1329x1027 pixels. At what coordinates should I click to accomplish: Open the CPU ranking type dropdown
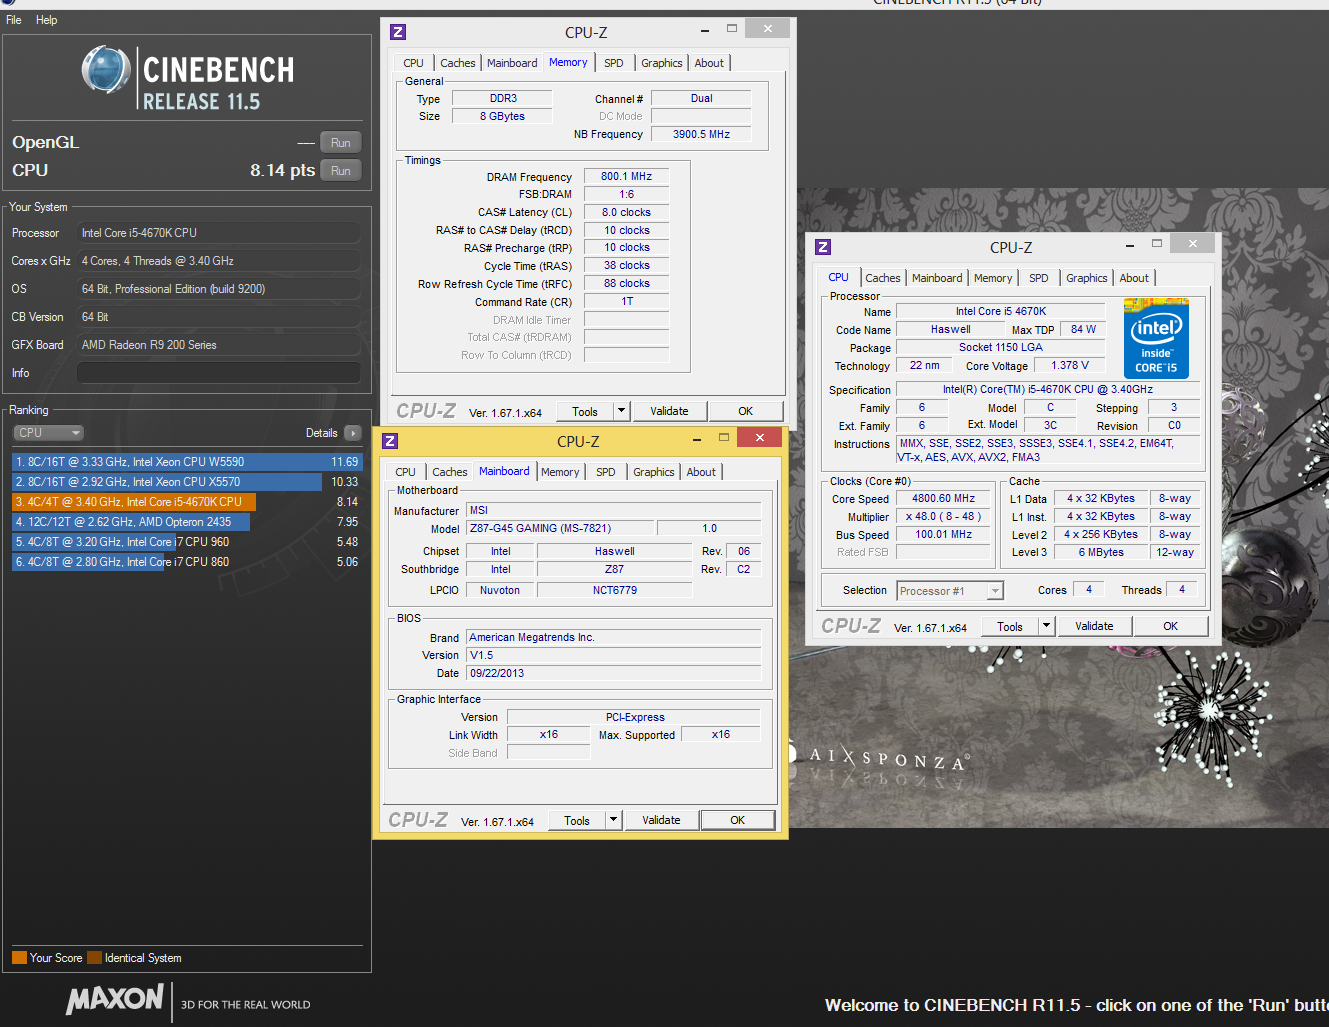pyautogui.click(x=48, y=433)
